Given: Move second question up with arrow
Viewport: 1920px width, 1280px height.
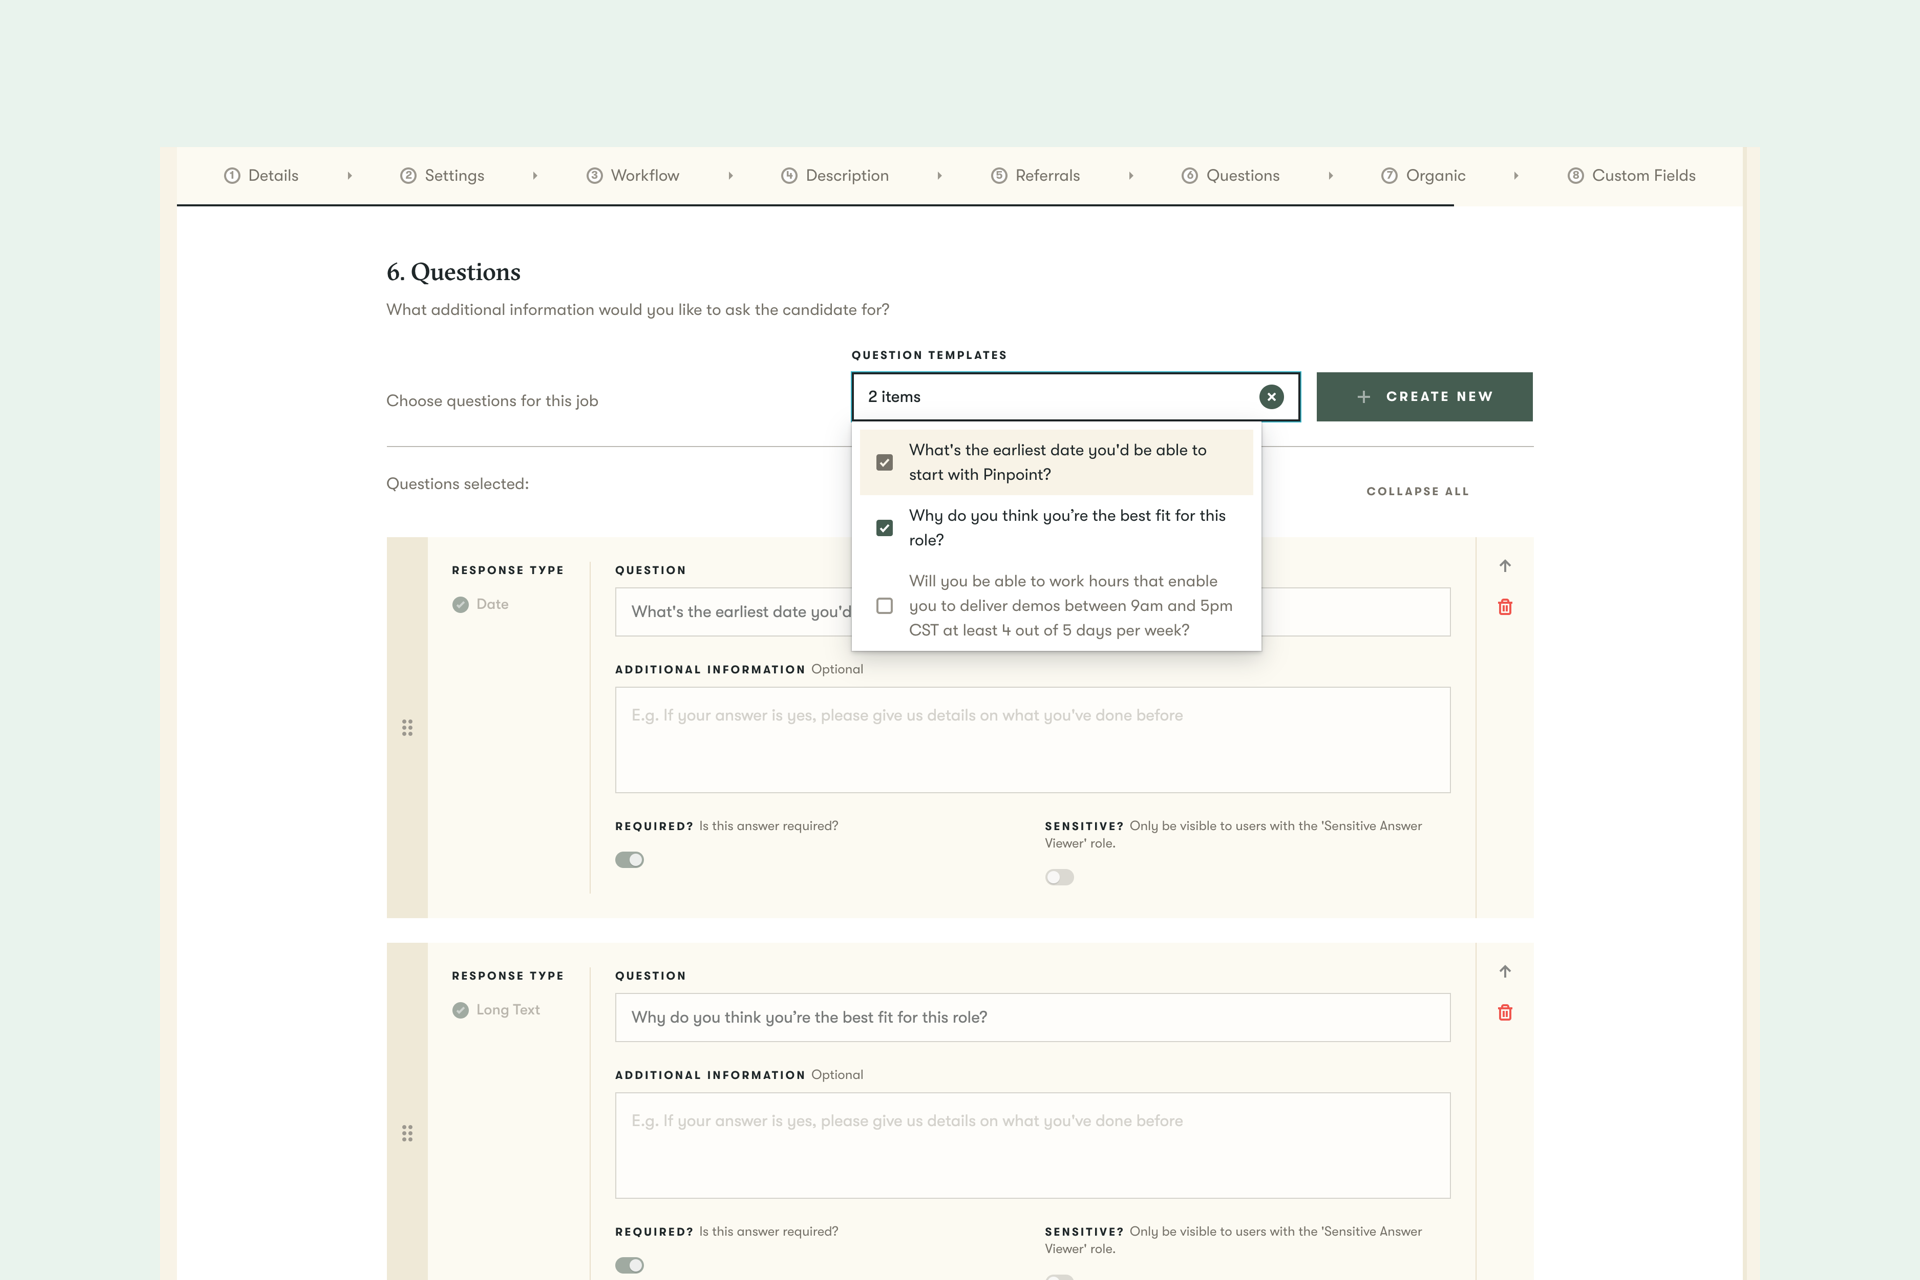Looking at the screenshot, I should (1505, 971).
